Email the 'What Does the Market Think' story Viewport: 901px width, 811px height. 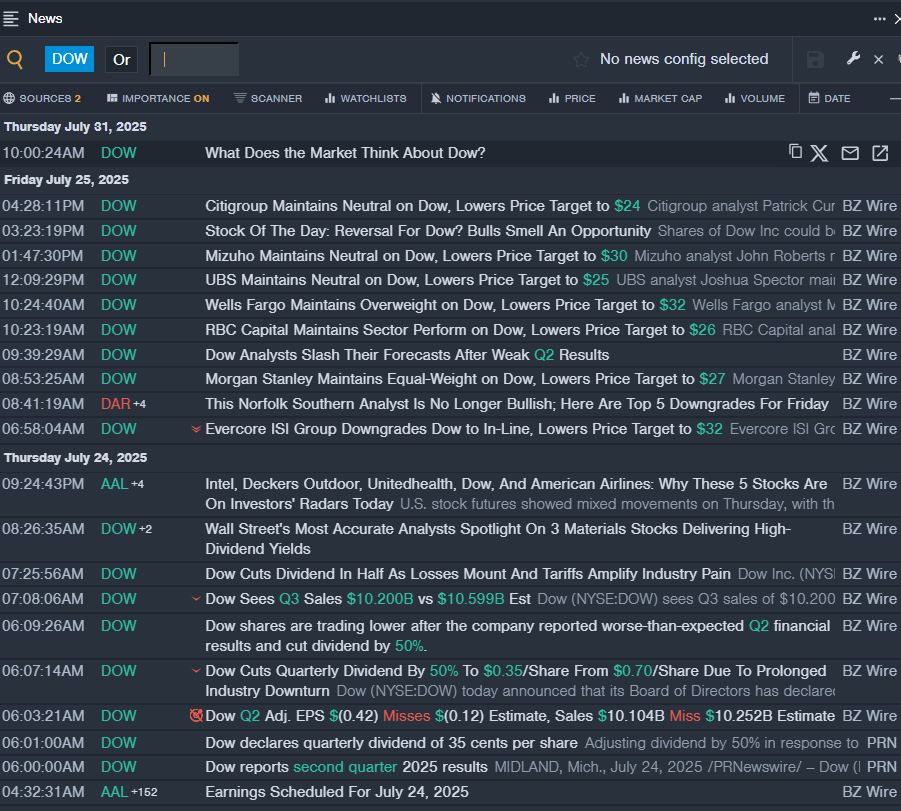[x=850, y=153]
